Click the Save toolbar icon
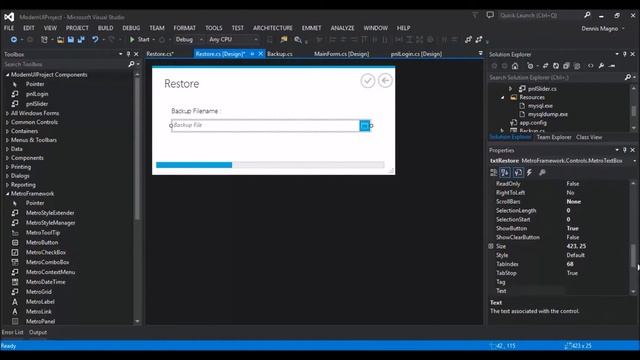 pyautogui.click(x=71, y=40)
